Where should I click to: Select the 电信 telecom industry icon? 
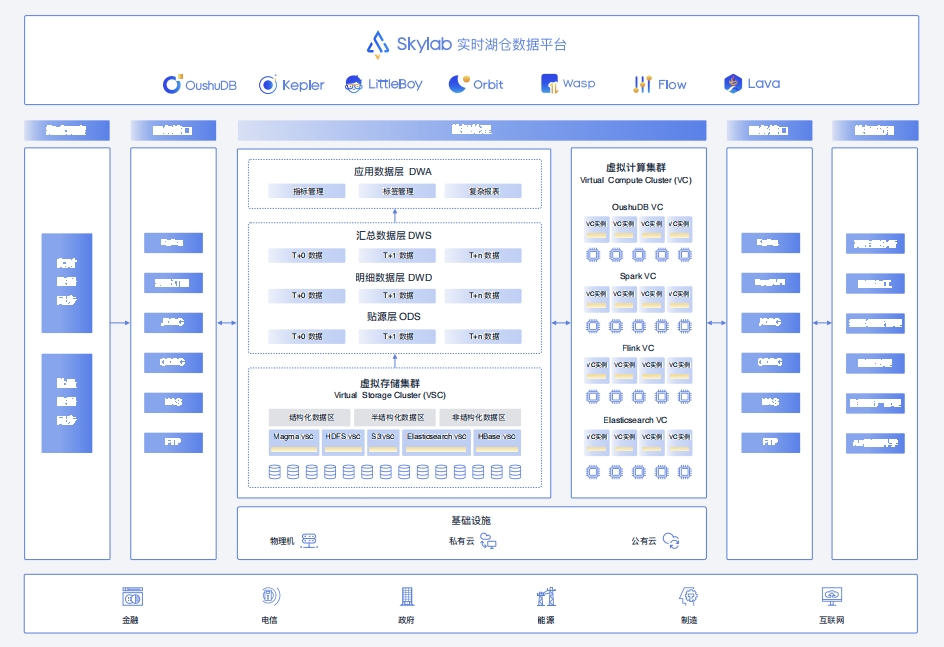(271, 596)
